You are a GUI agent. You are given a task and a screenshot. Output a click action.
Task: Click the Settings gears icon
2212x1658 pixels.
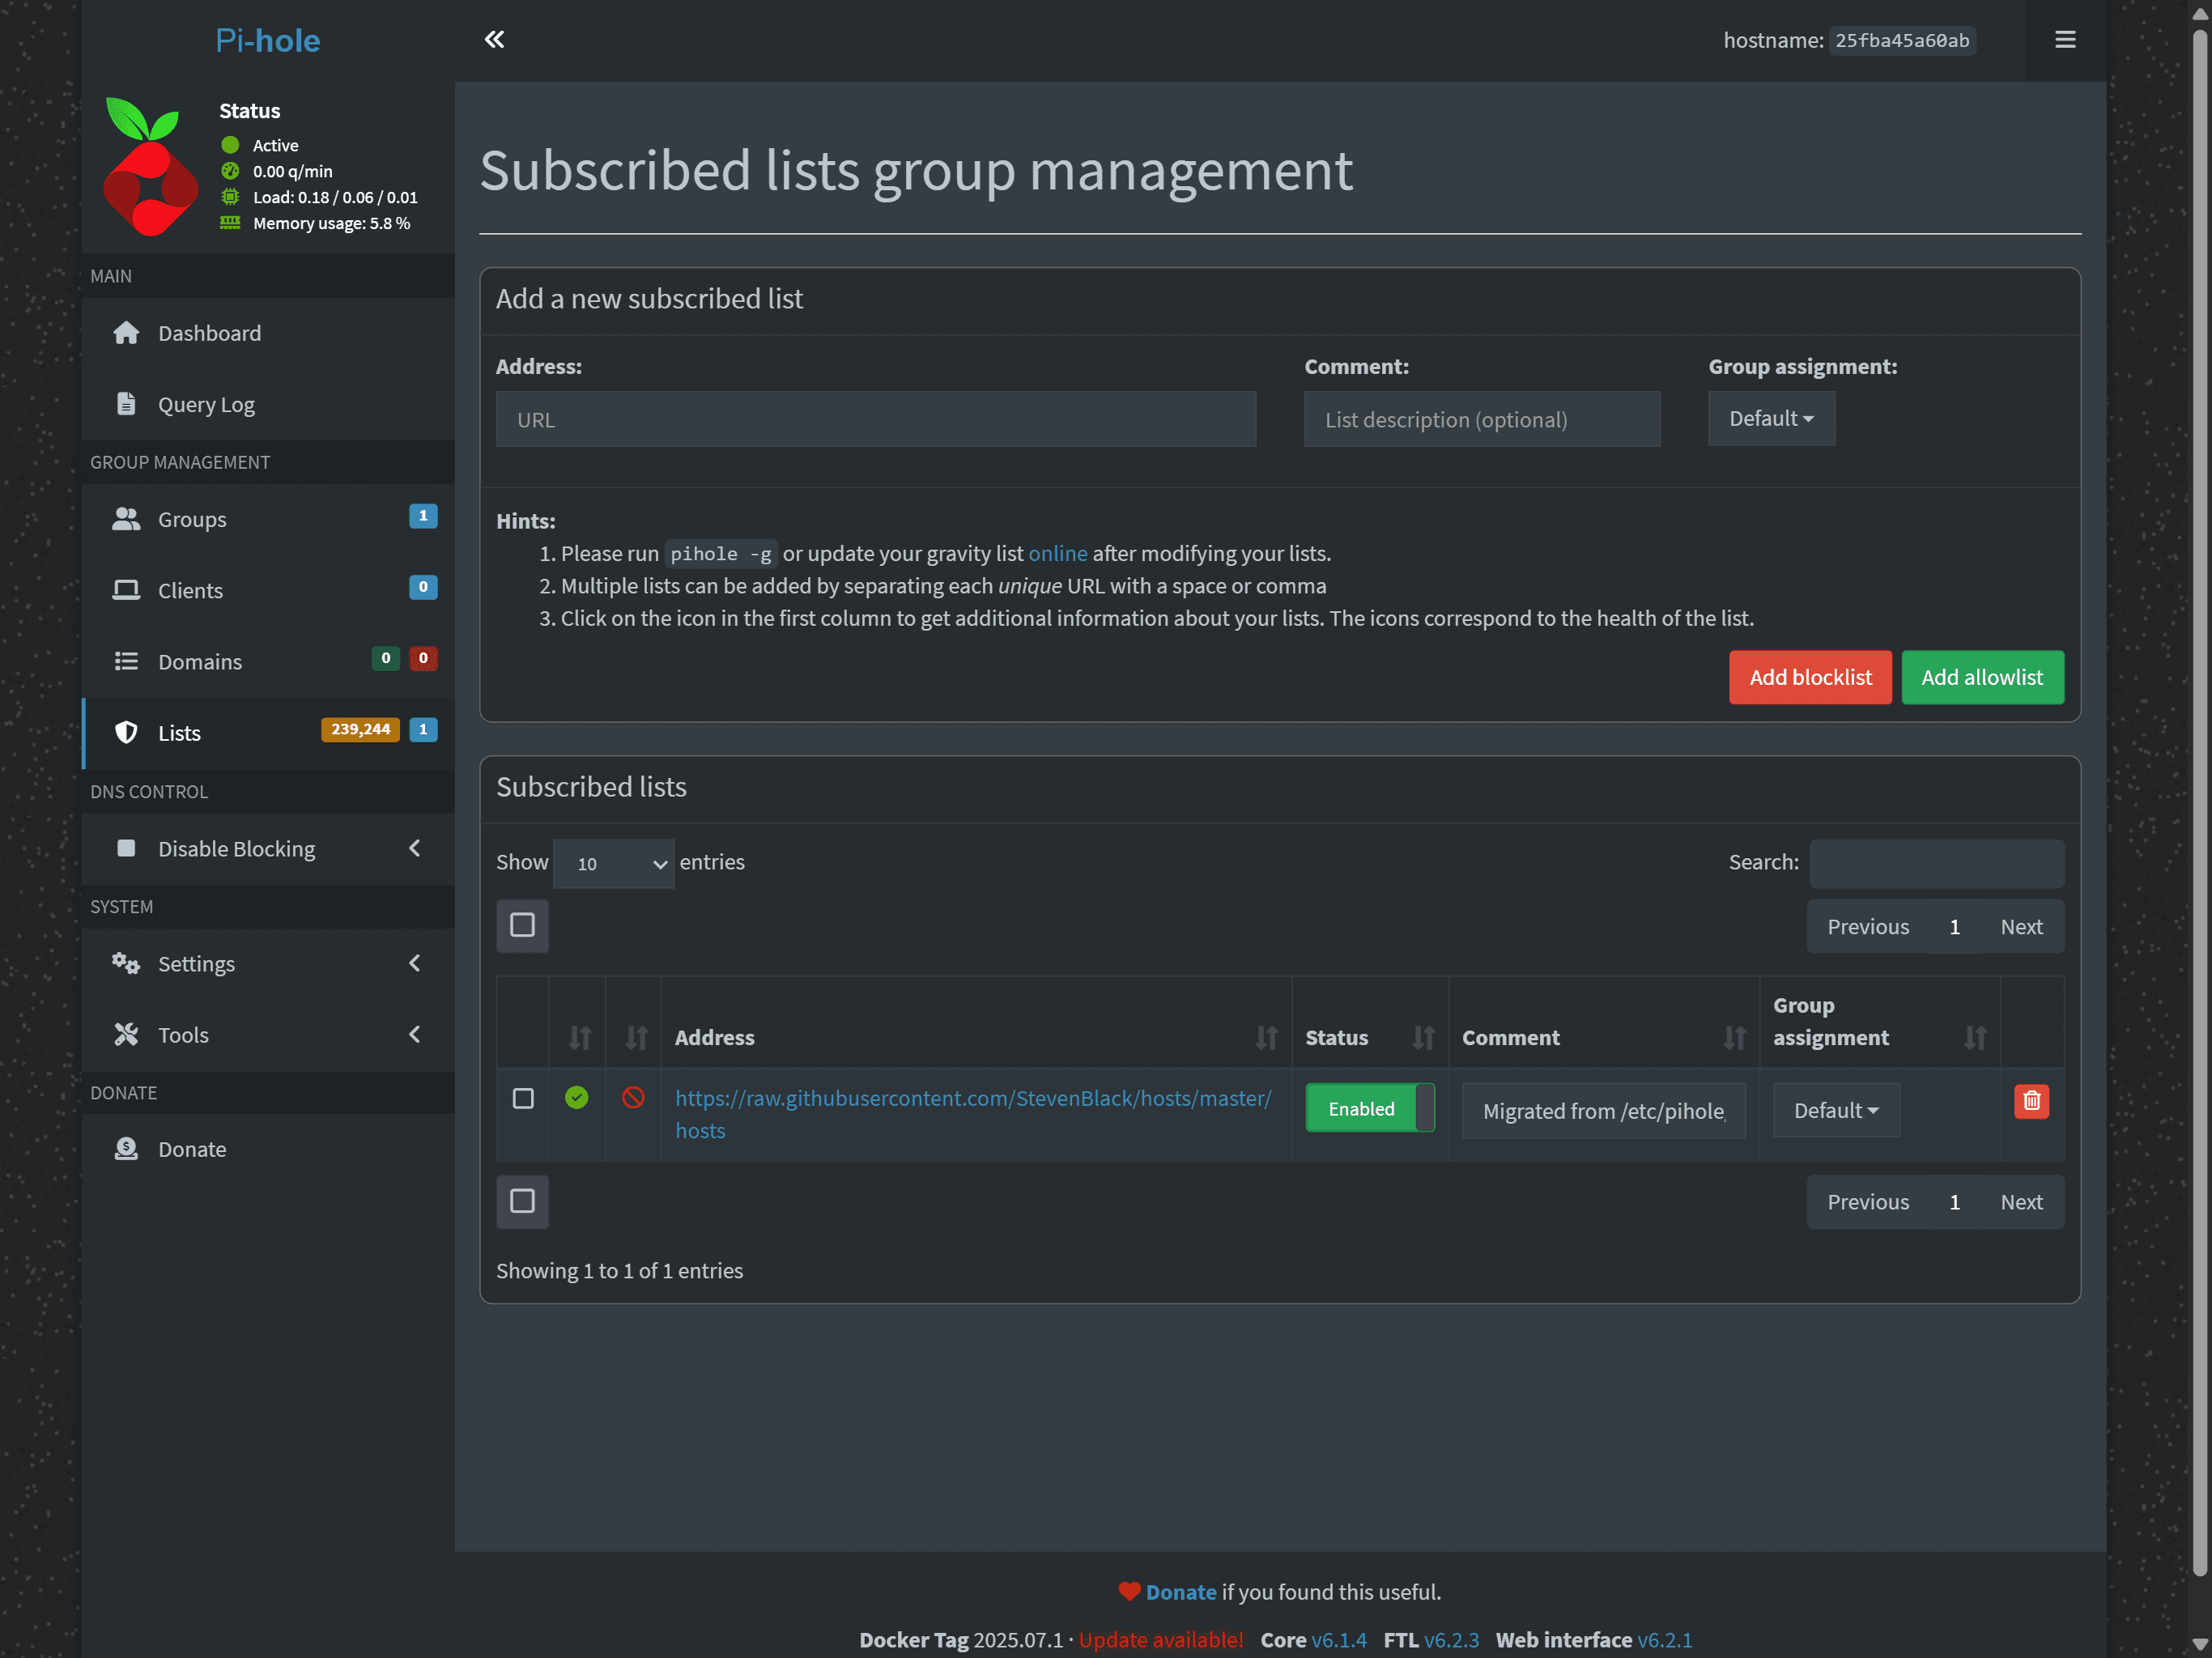tap(126, 963)
